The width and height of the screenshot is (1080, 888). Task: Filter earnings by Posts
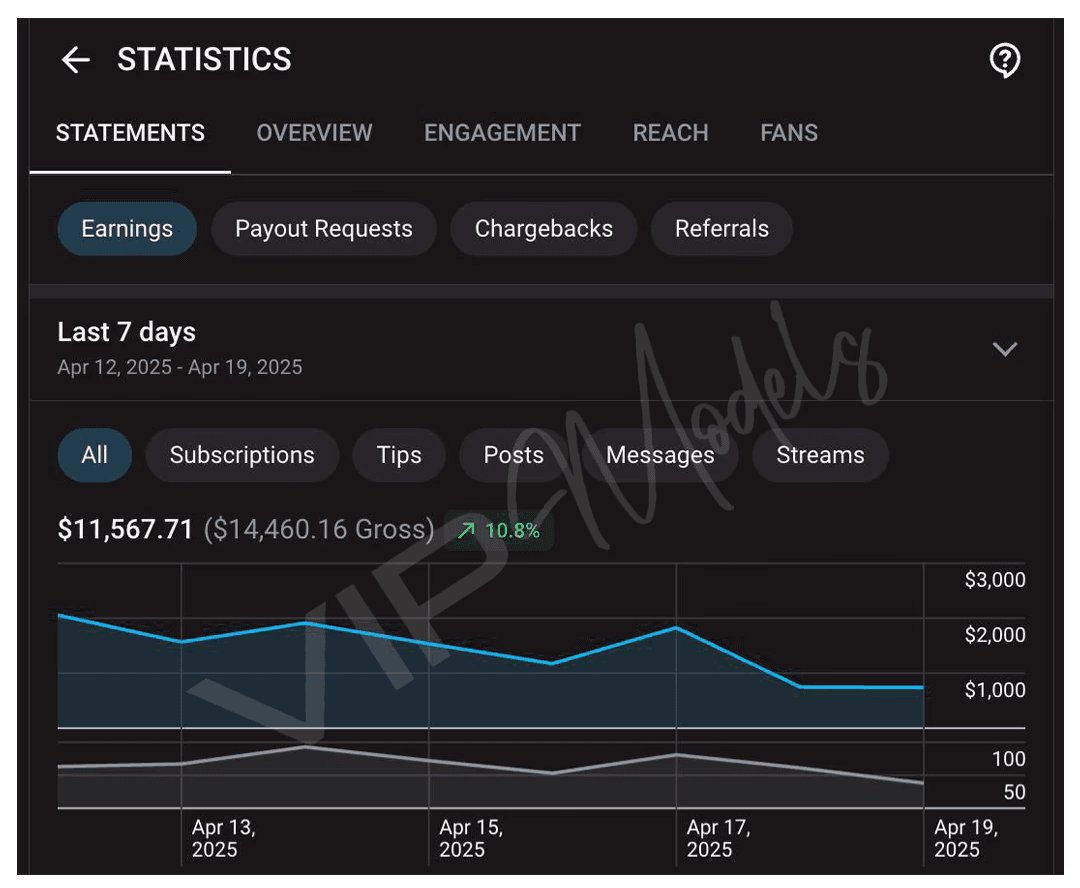tap(513, 455)
